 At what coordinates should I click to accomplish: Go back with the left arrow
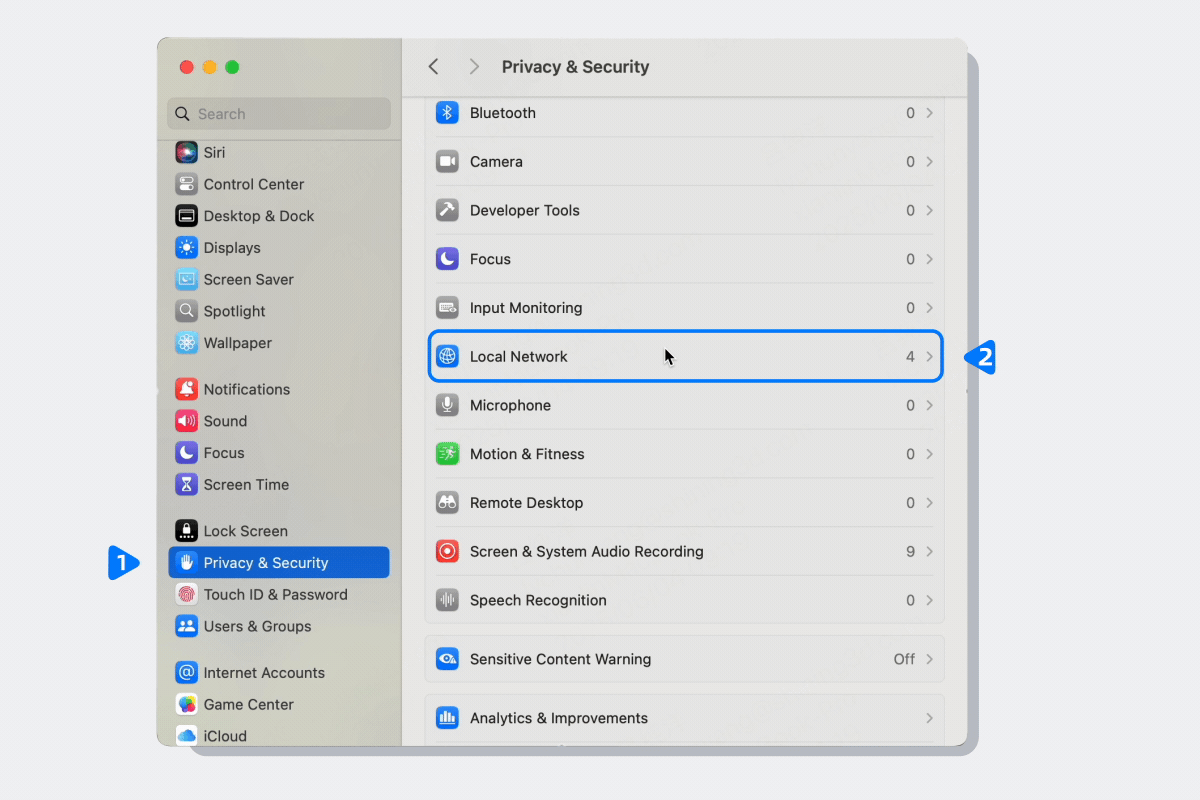pos(433,66)
